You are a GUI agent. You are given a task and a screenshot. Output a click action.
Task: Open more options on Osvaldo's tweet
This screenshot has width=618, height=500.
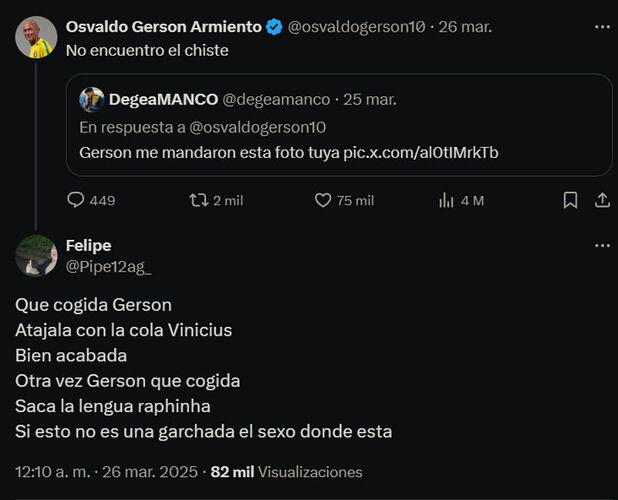tap(602, 27)
